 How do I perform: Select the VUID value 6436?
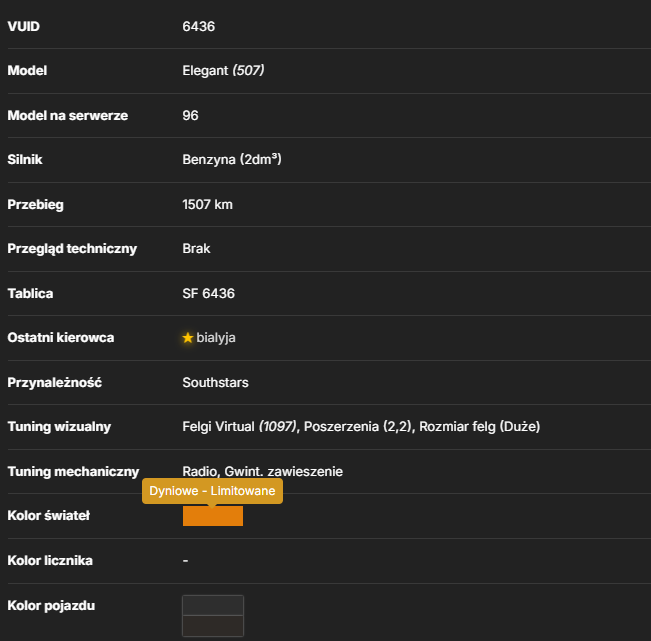[x=198, y=27]
